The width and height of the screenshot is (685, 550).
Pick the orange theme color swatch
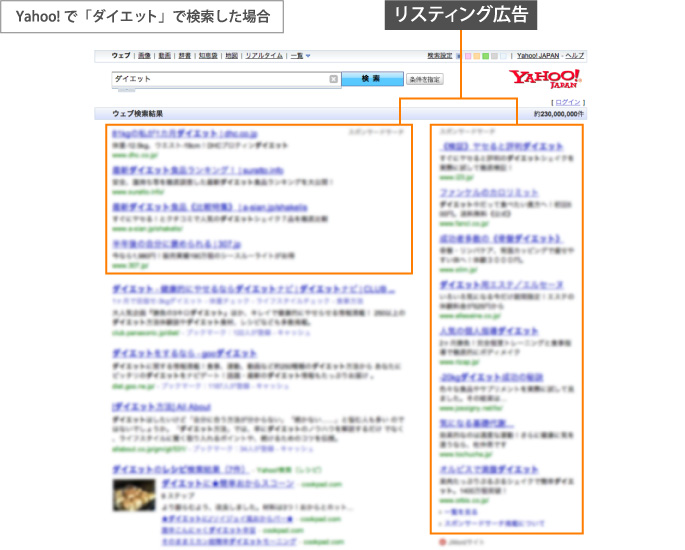click(477, 56)
